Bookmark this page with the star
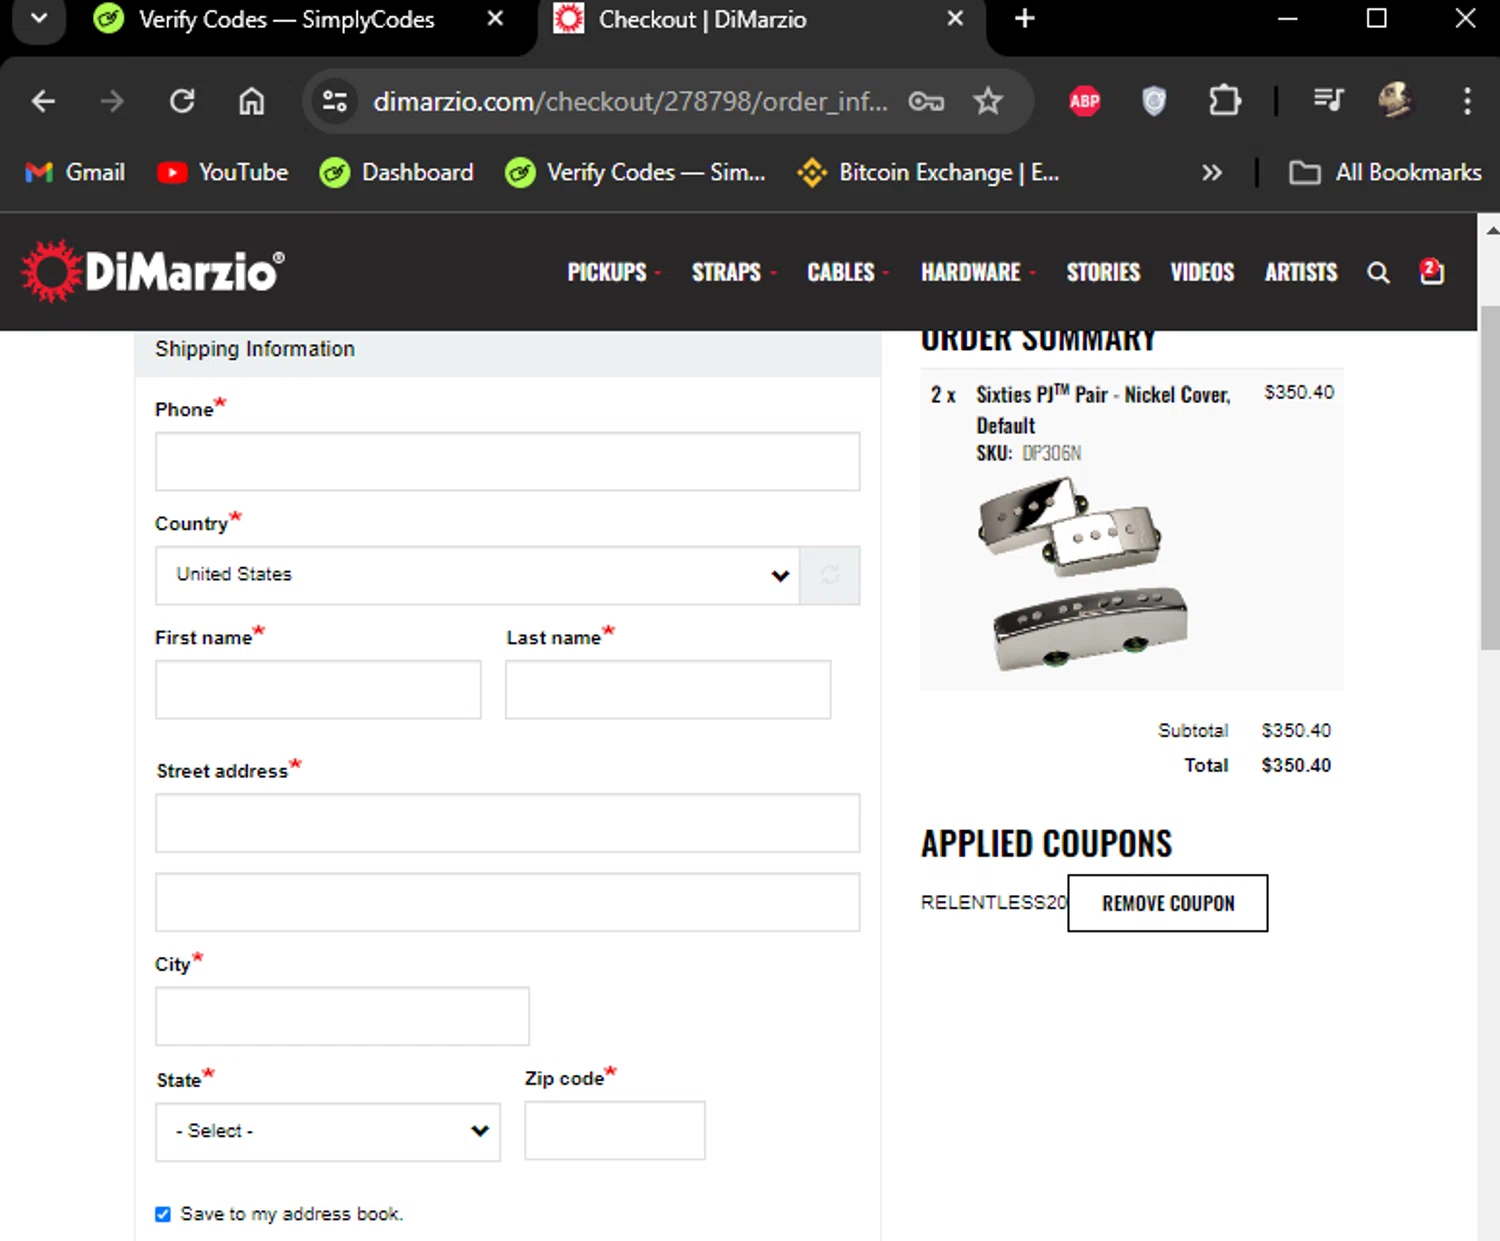Image resolution: width=1500 pixels, height=1241 pixels. [988, 101]
